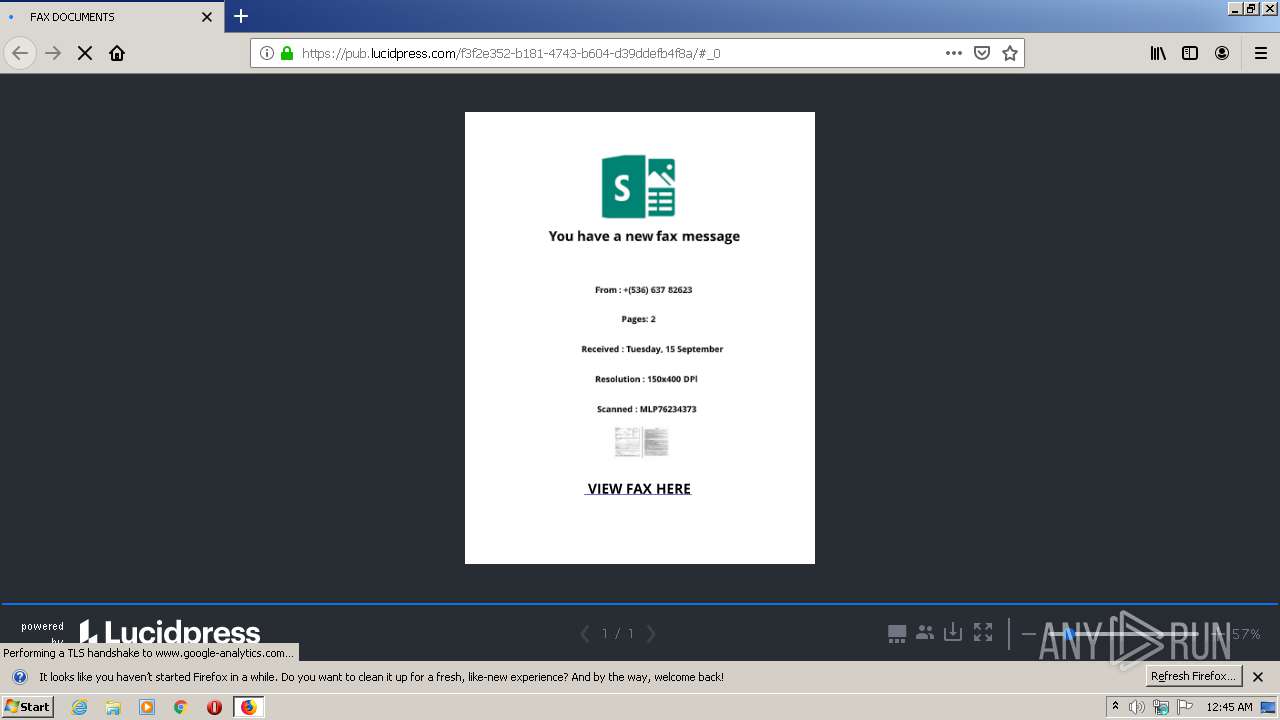1280x720 pixels.
Task: Click the green padlock security icon
Action: (287, 53)
